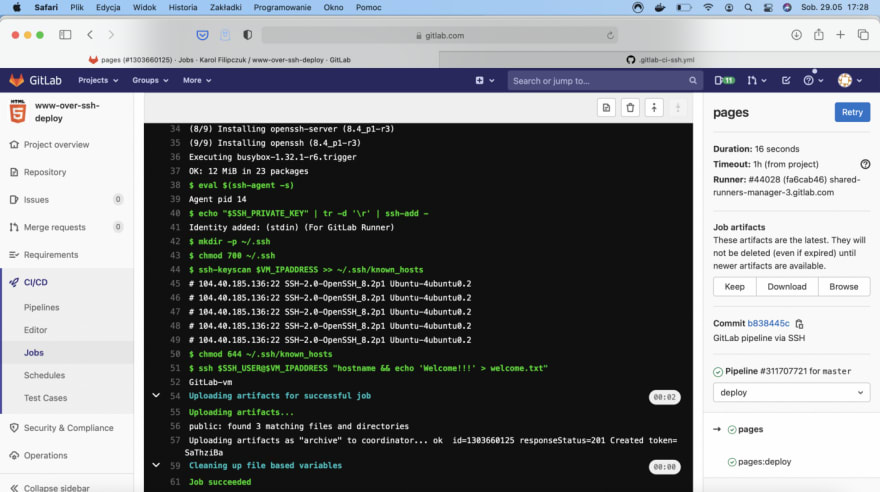The height and width of the screenshot is (492, 880).
Task: Open the Groups dropdown
Action: coord(150,80)
